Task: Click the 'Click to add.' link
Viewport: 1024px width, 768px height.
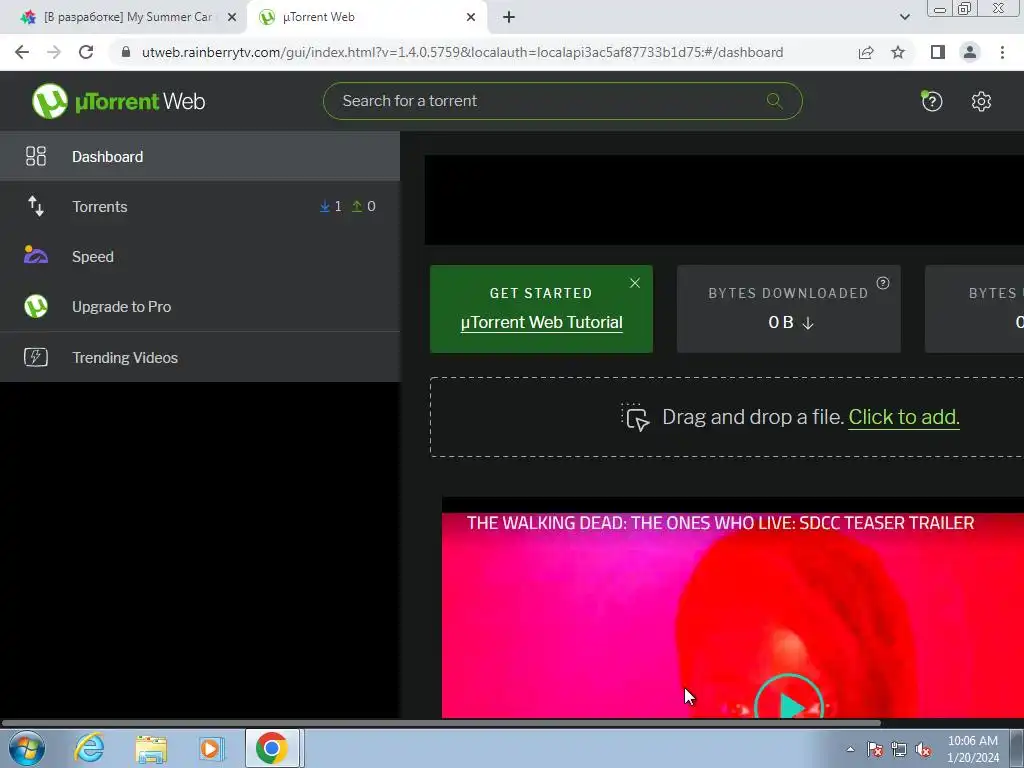Action: (x=904, y=417)
